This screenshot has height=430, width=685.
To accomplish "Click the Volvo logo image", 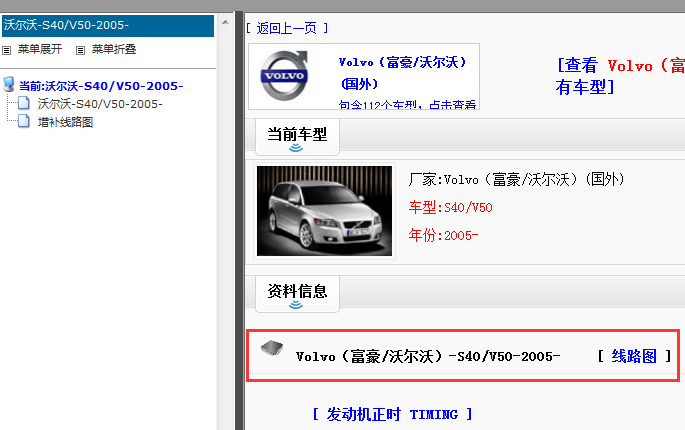I will [x=284, y=76].
